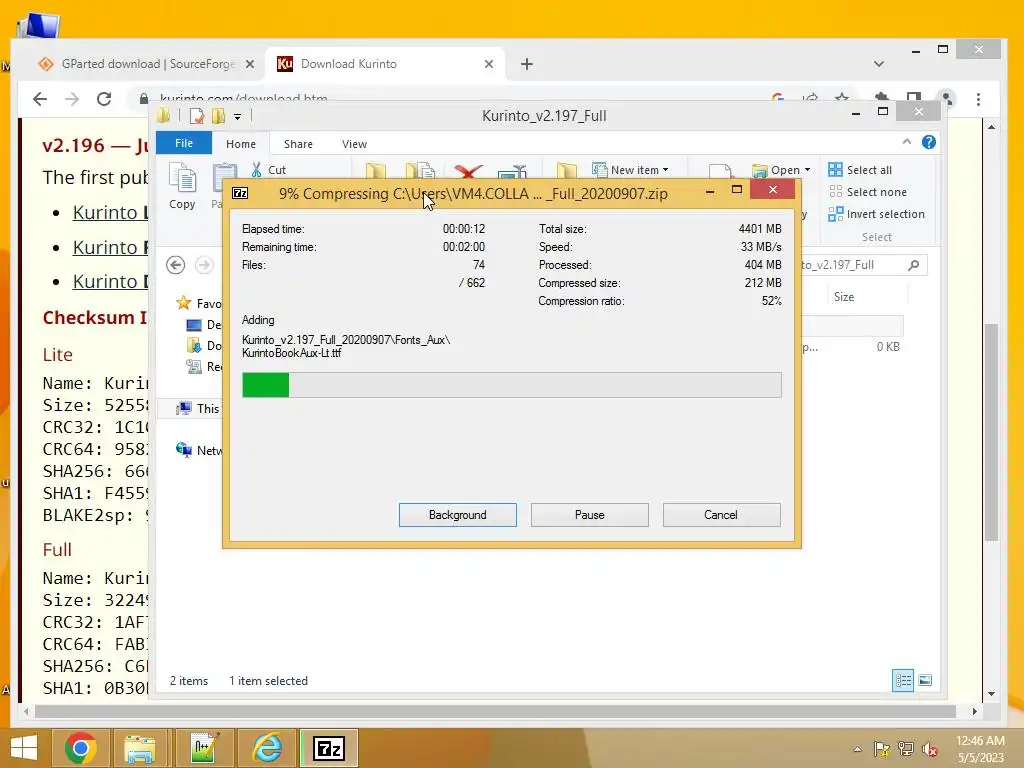Click New folder icon in Quick Access Toolbar

(218, 116)
